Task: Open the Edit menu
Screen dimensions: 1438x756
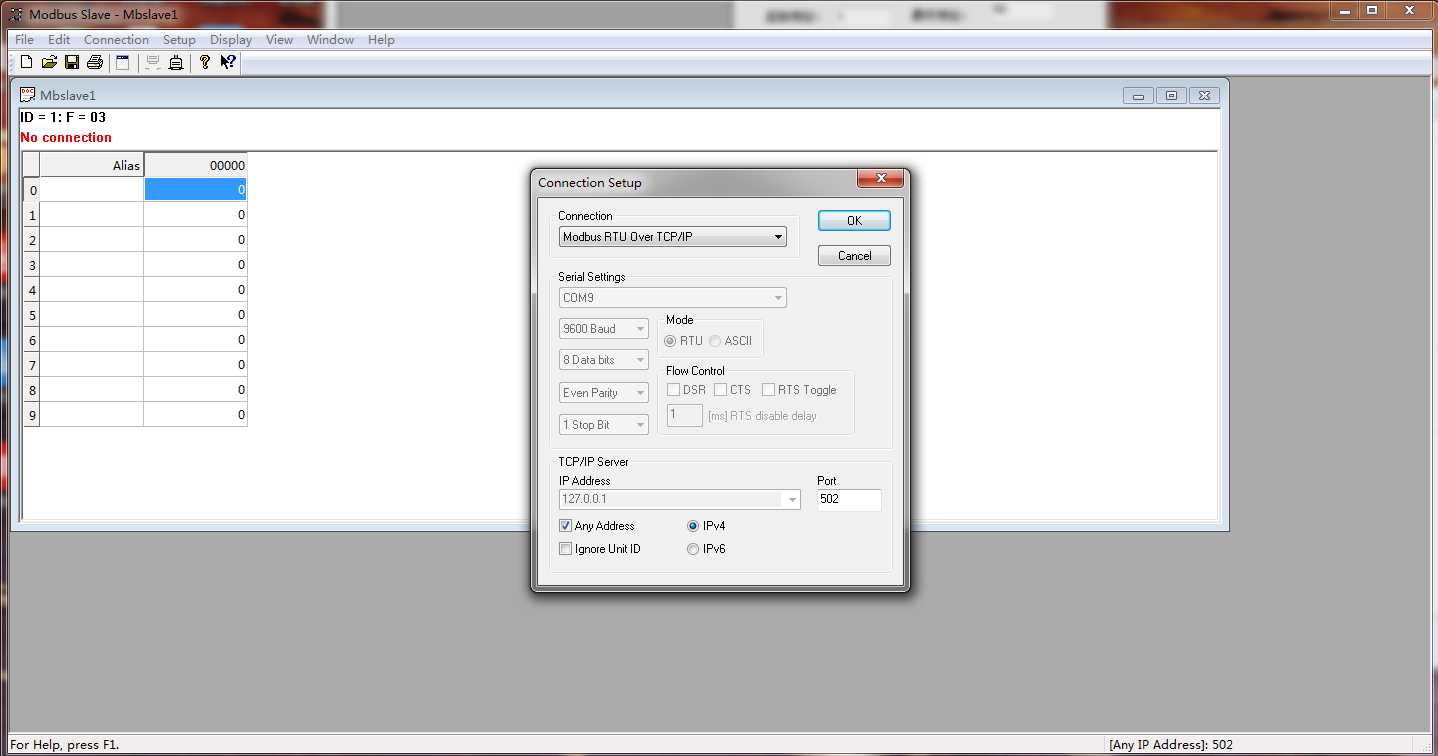Action: click(x=59, y=40)
